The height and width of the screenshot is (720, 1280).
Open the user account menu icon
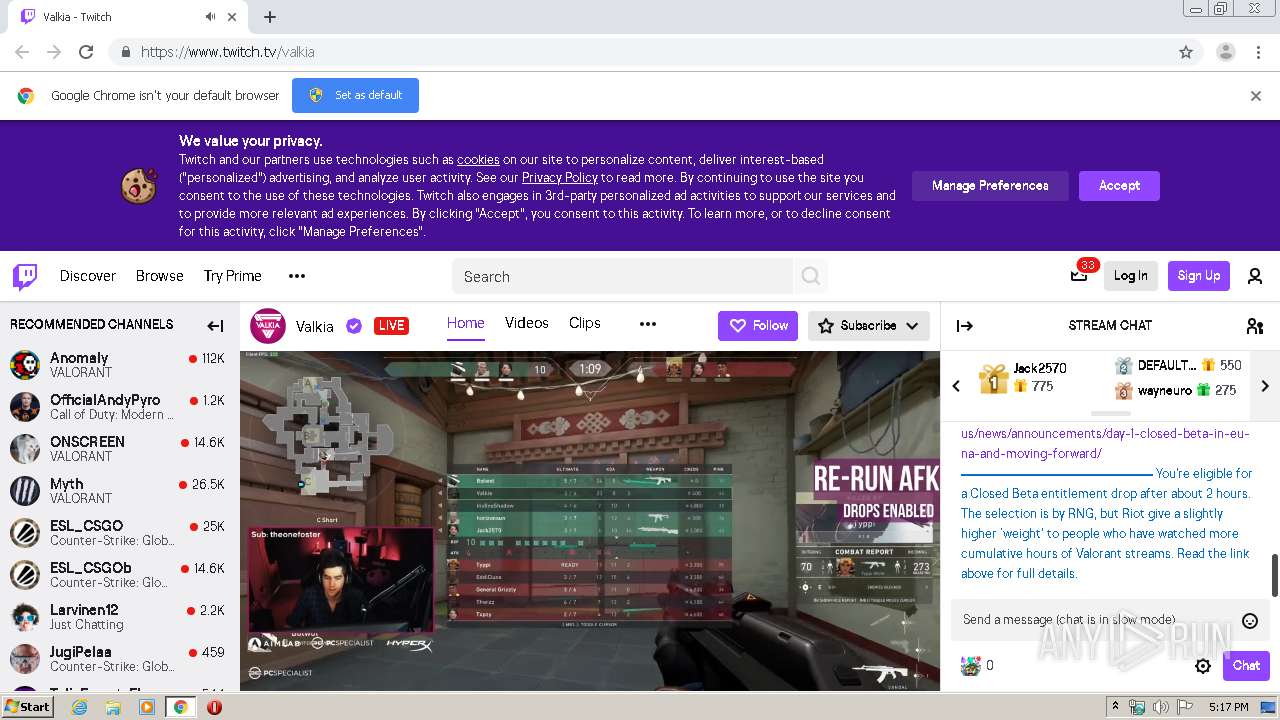pos(1255,276)
